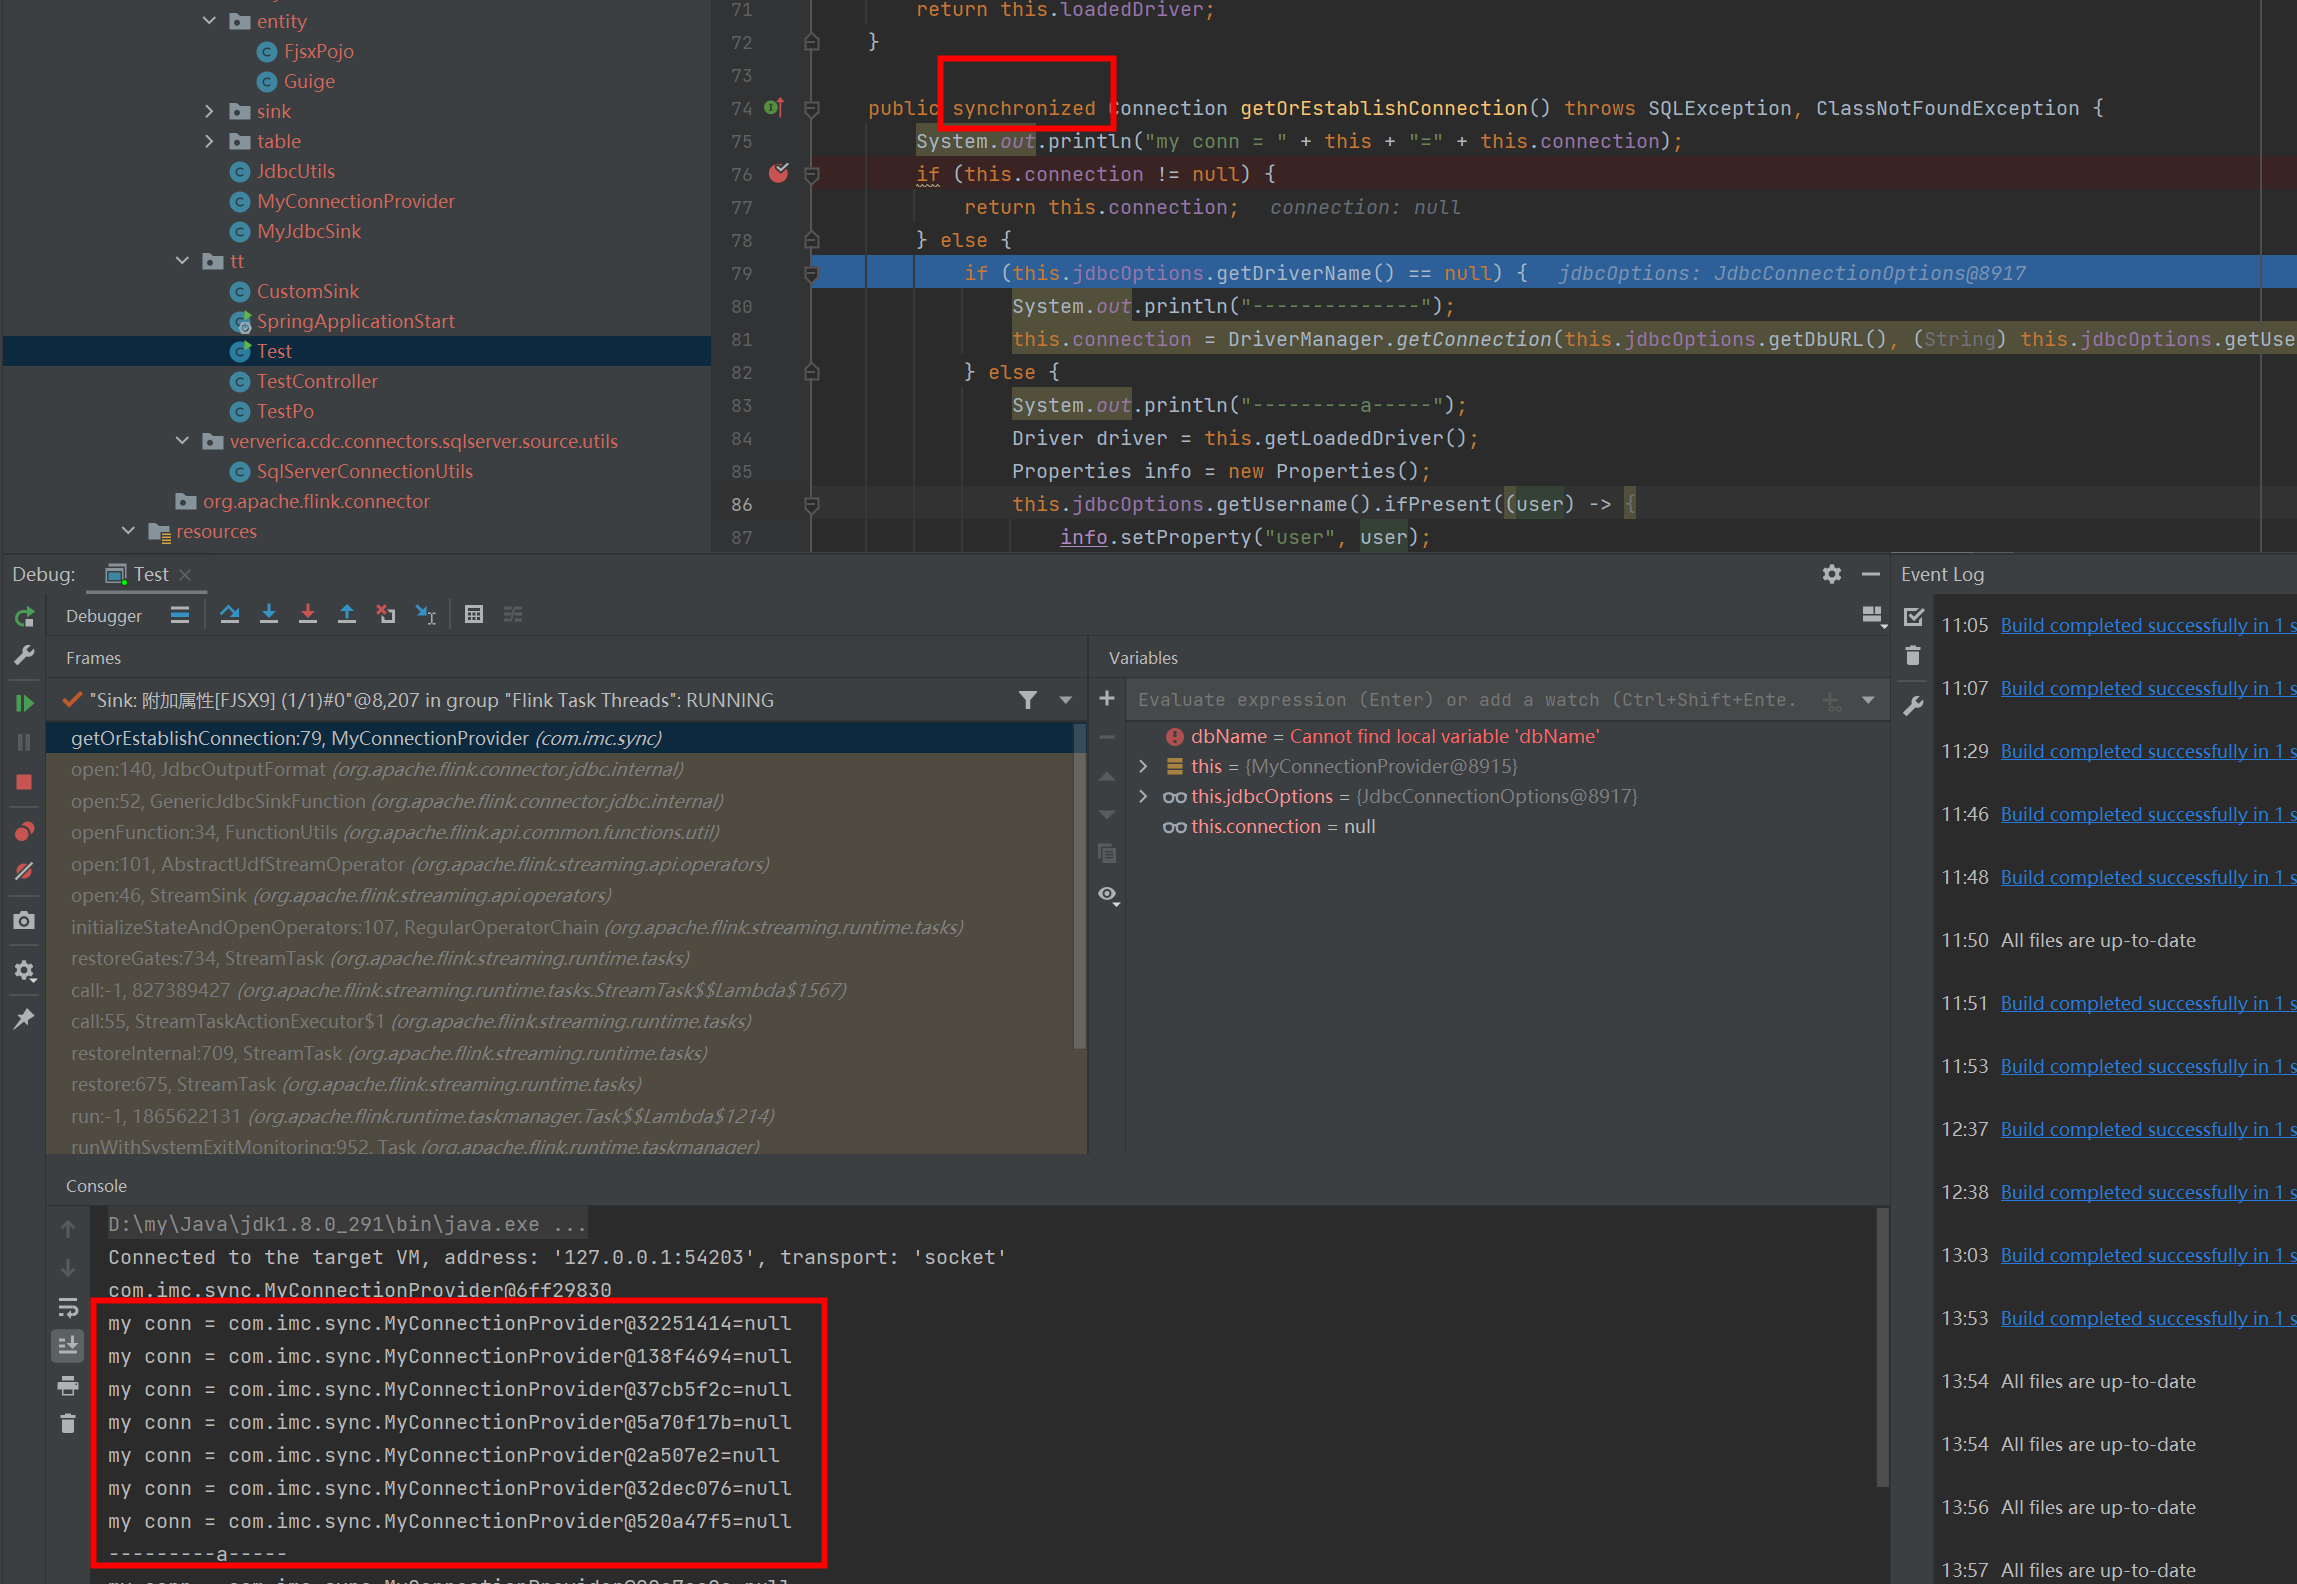The height and width of the screenshot is (1584, 2297).
Task: Open the 12:37 Build completed successfully link
Action: (x=2148, y=1129)
